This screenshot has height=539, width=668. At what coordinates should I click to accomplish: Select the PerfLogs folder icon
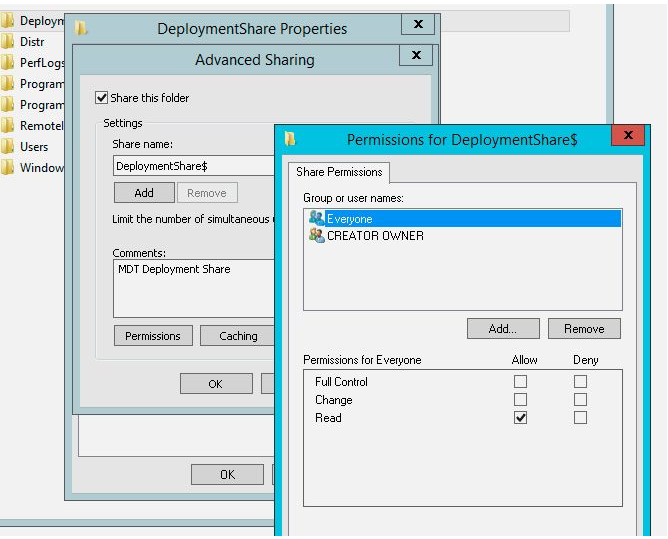click(x=7, y=63)
